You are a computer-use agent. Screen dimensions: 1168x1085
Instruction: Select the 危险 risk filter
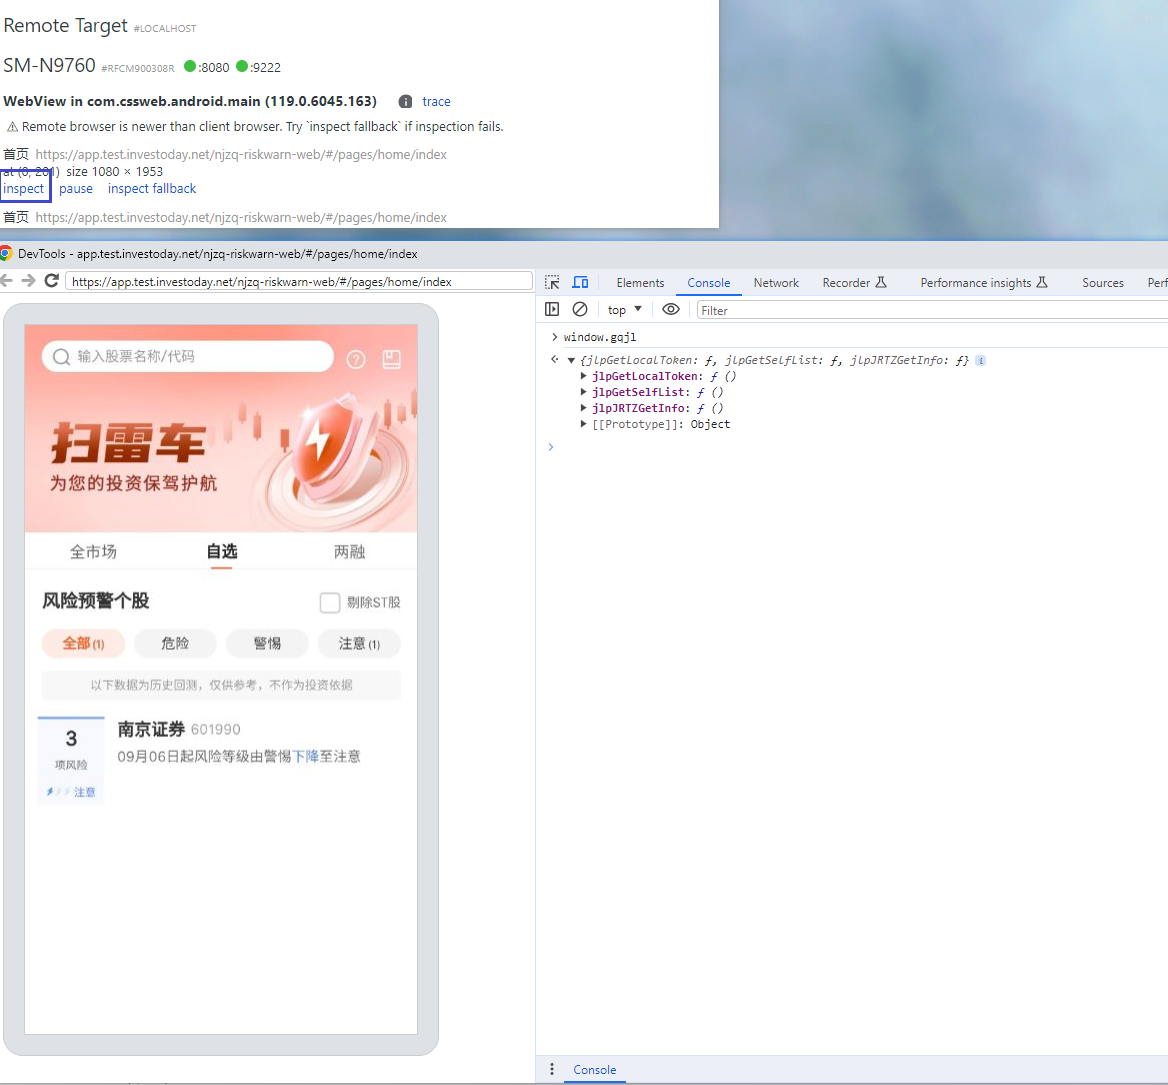coord(175,643)
